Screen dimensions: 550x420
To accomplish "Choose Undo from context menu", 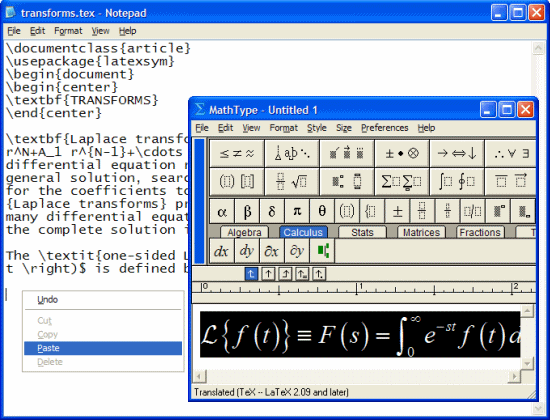I will click(x=103, y=300).
